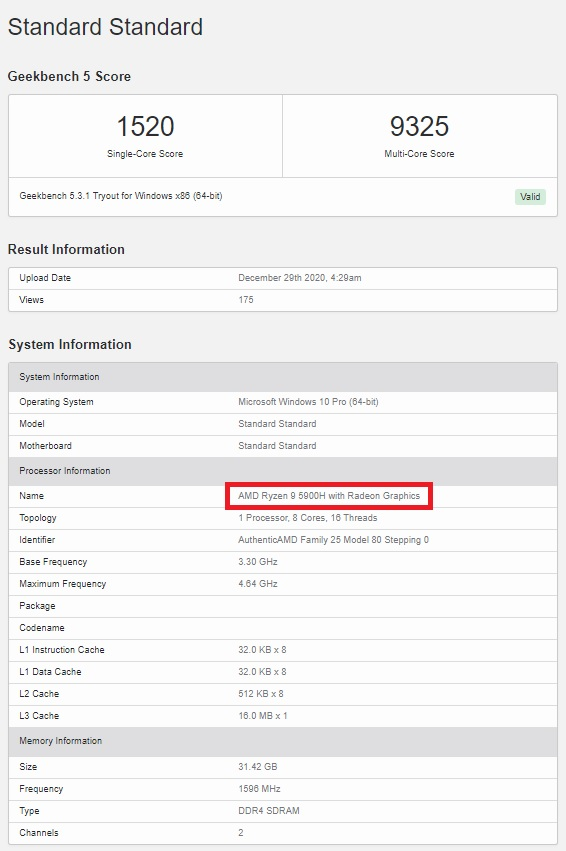Click the Topology row value
The height and width of the screenshot is (851, 566).
pyautogui.click(x=308, y=518)
